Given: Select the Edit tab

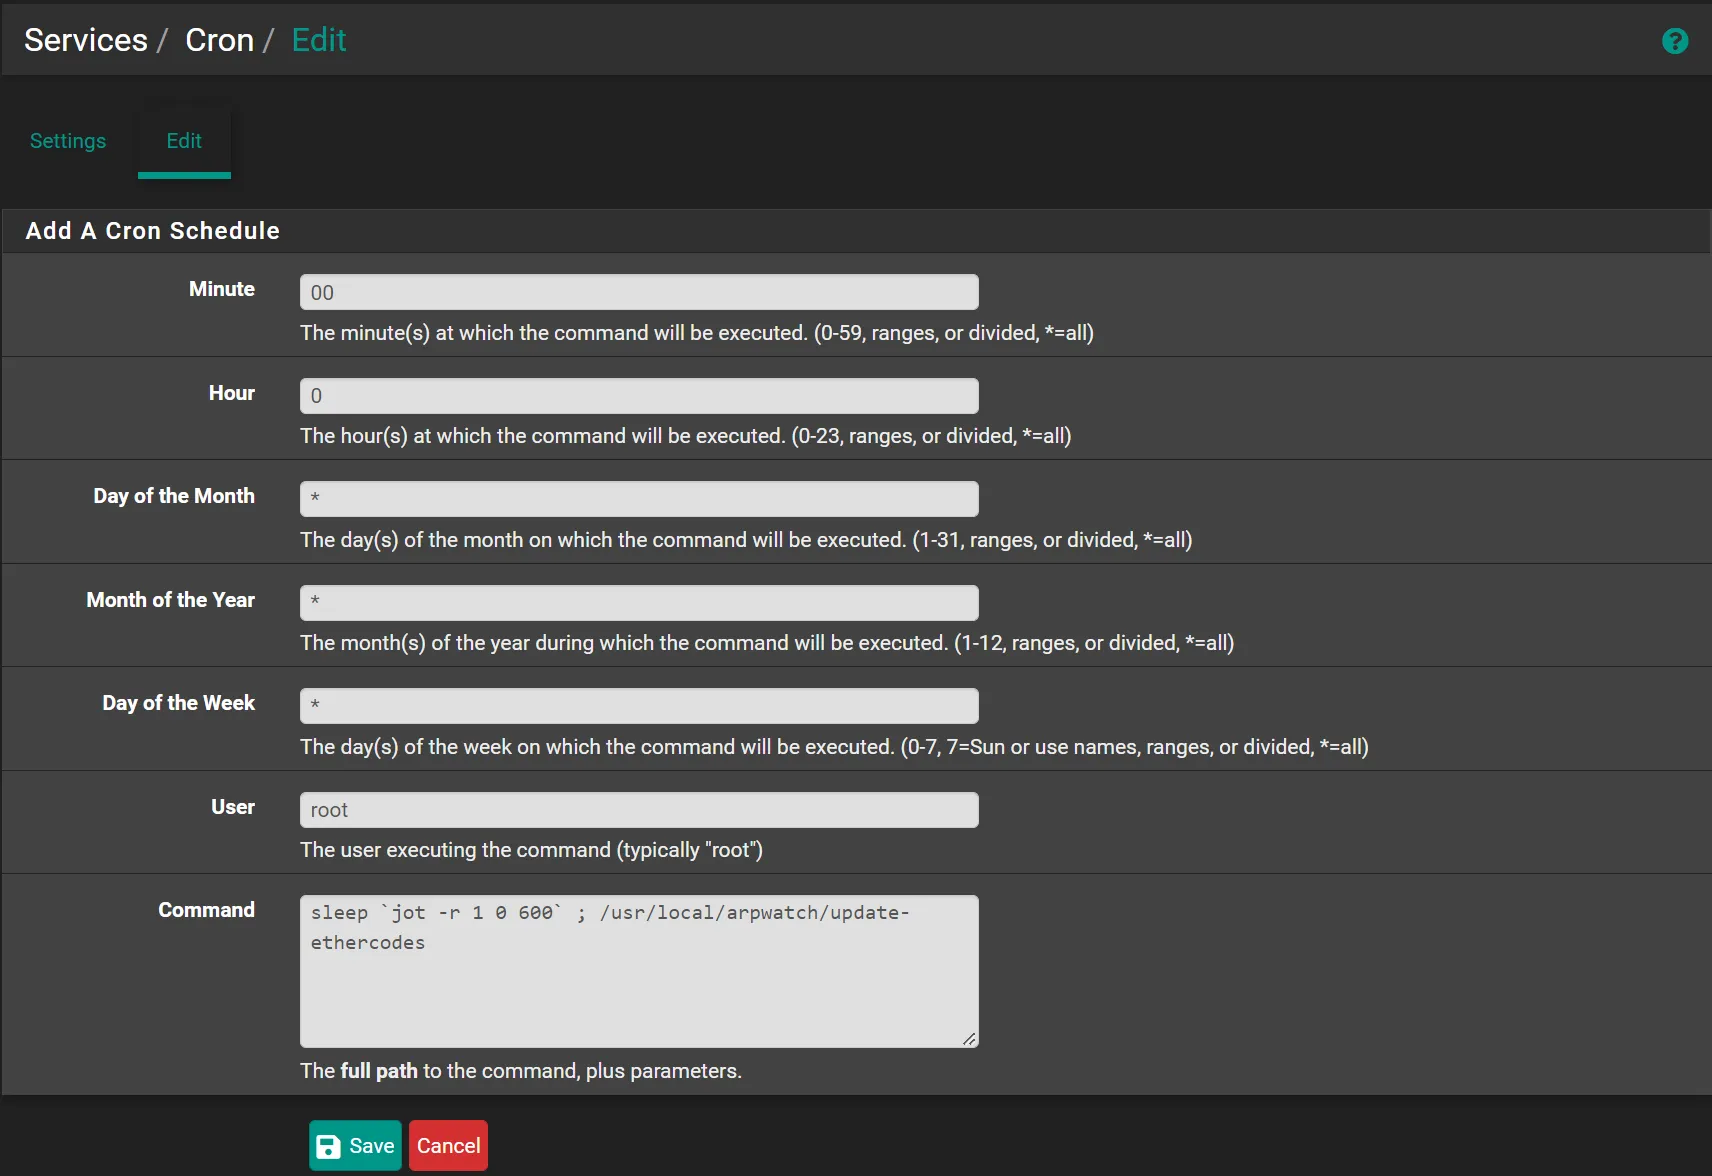Looking at the screenshot, I should pyautogui.click(x=184, y=141).
